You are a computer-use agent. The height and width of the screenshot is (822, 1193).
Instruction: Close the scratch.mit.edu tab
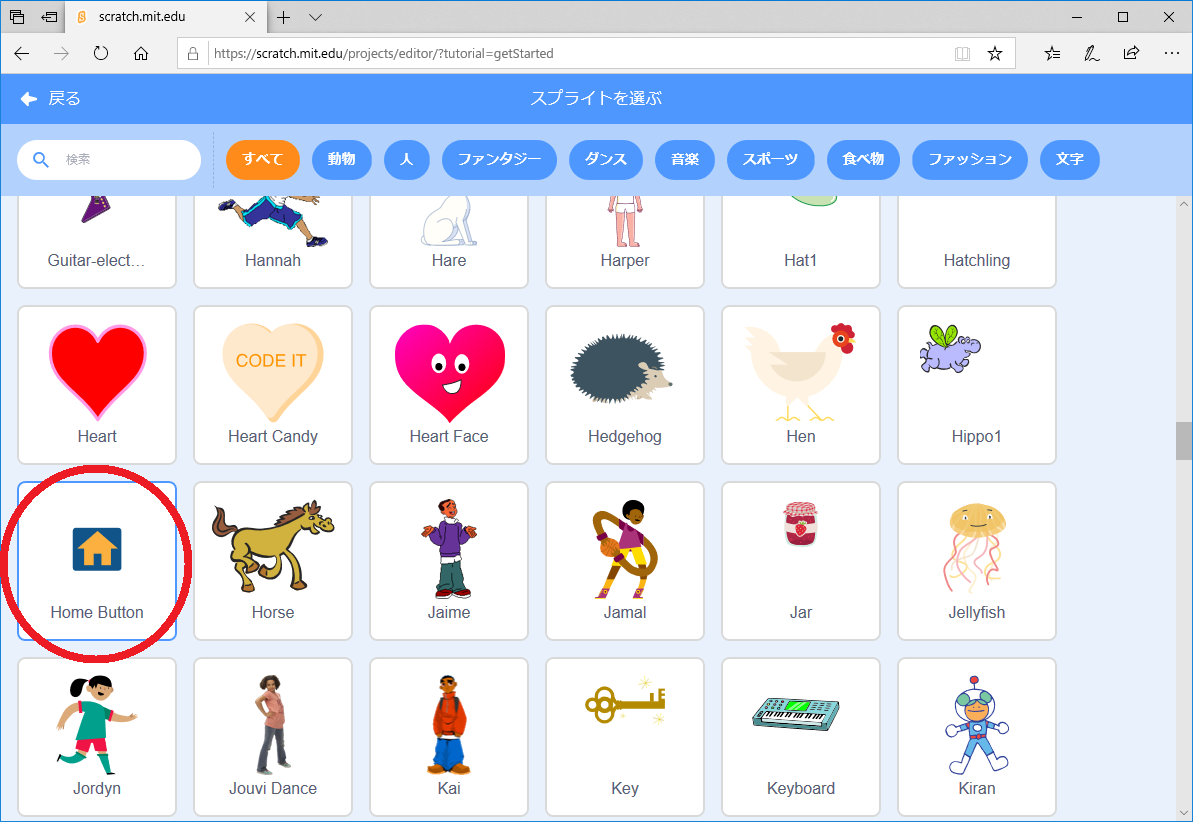click(x=250, y=17)
